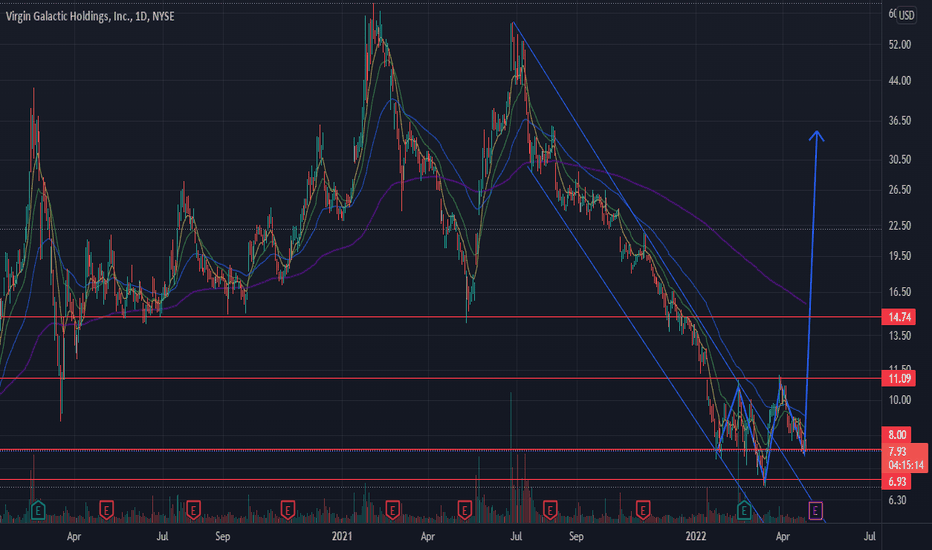
Task: Click the 52.00 price axis value
Action: click(x=899, y=45)
